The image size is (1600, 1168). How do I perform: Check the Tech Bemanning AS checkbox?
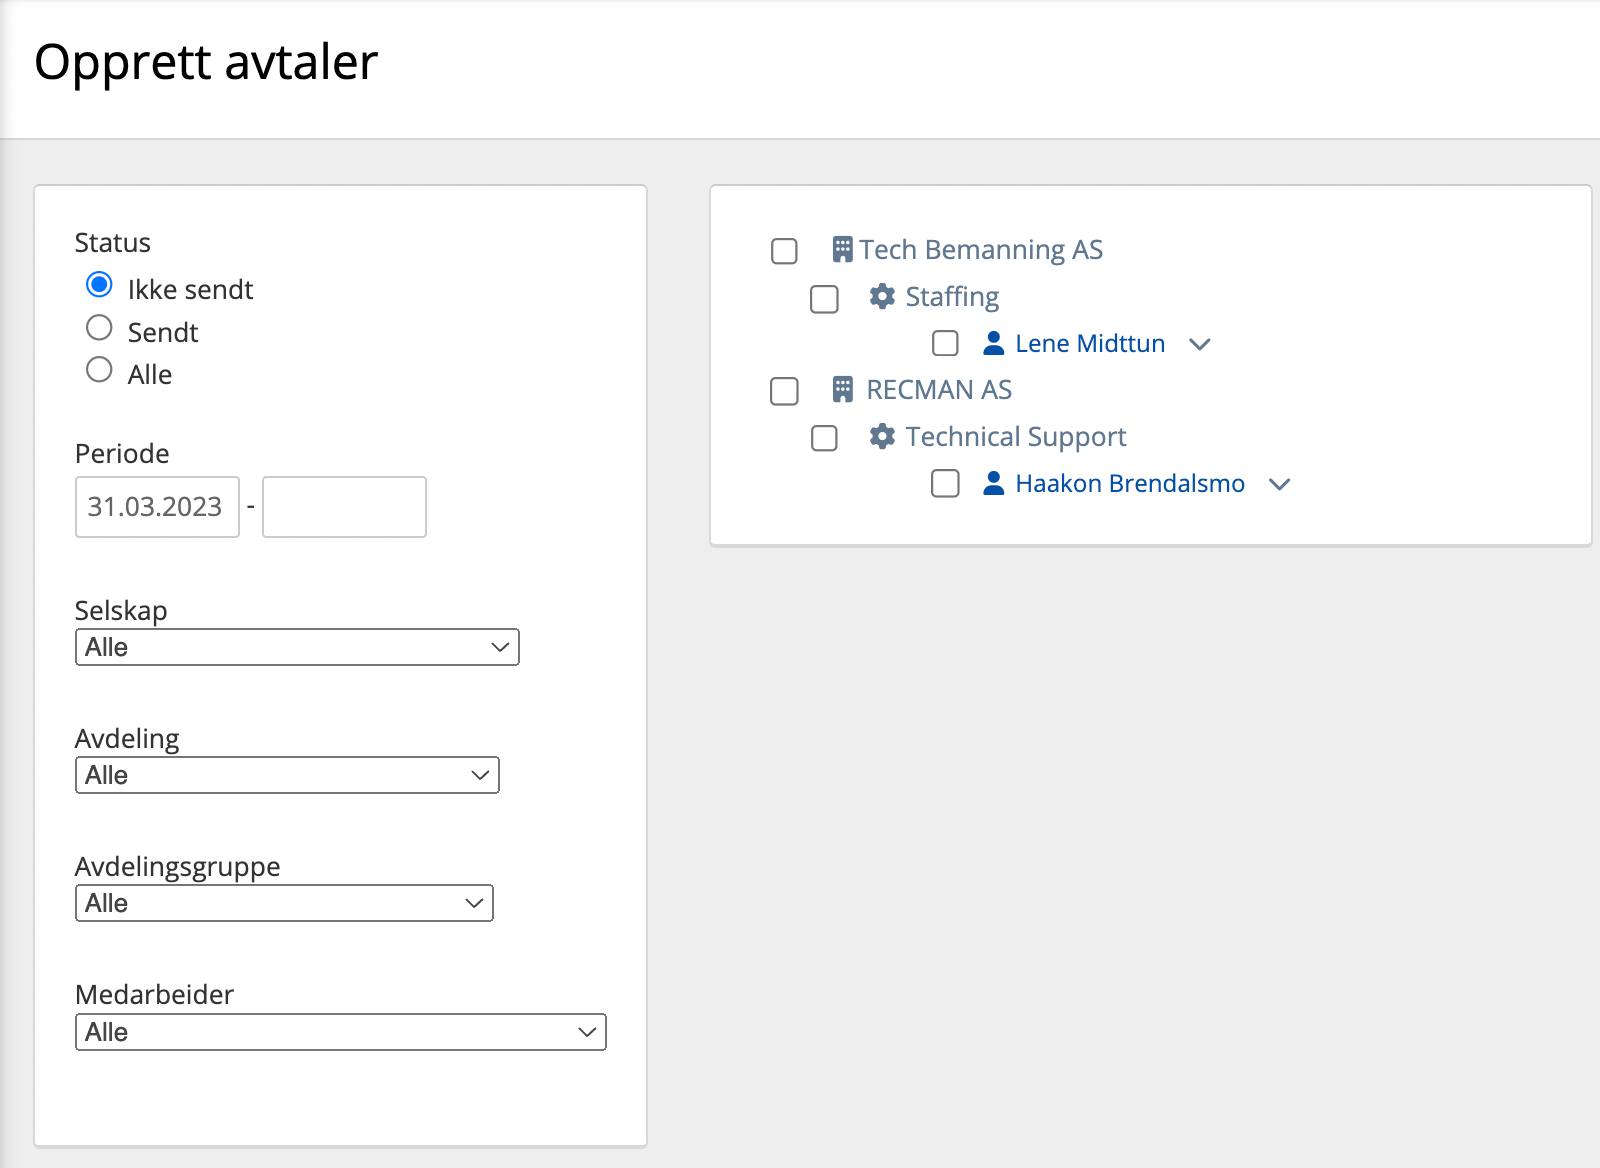[x=784, y=251]
